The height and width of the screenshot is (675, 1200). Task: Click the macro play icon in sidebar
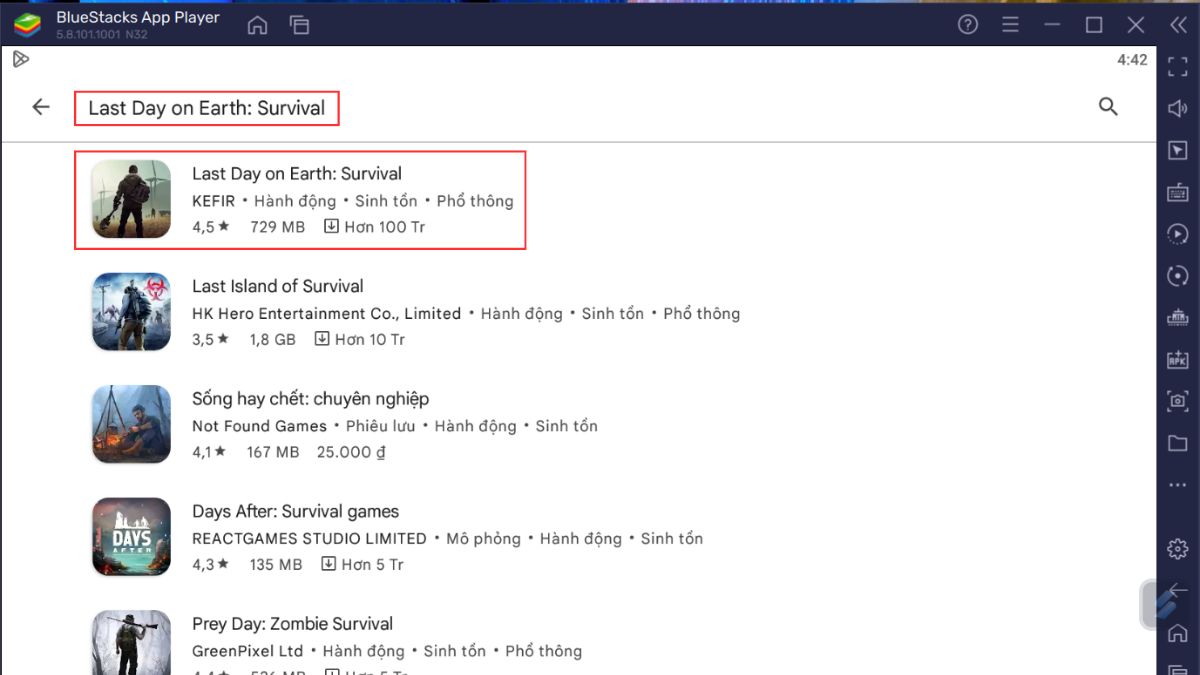pyautogui.click(x=1178, y=234)
